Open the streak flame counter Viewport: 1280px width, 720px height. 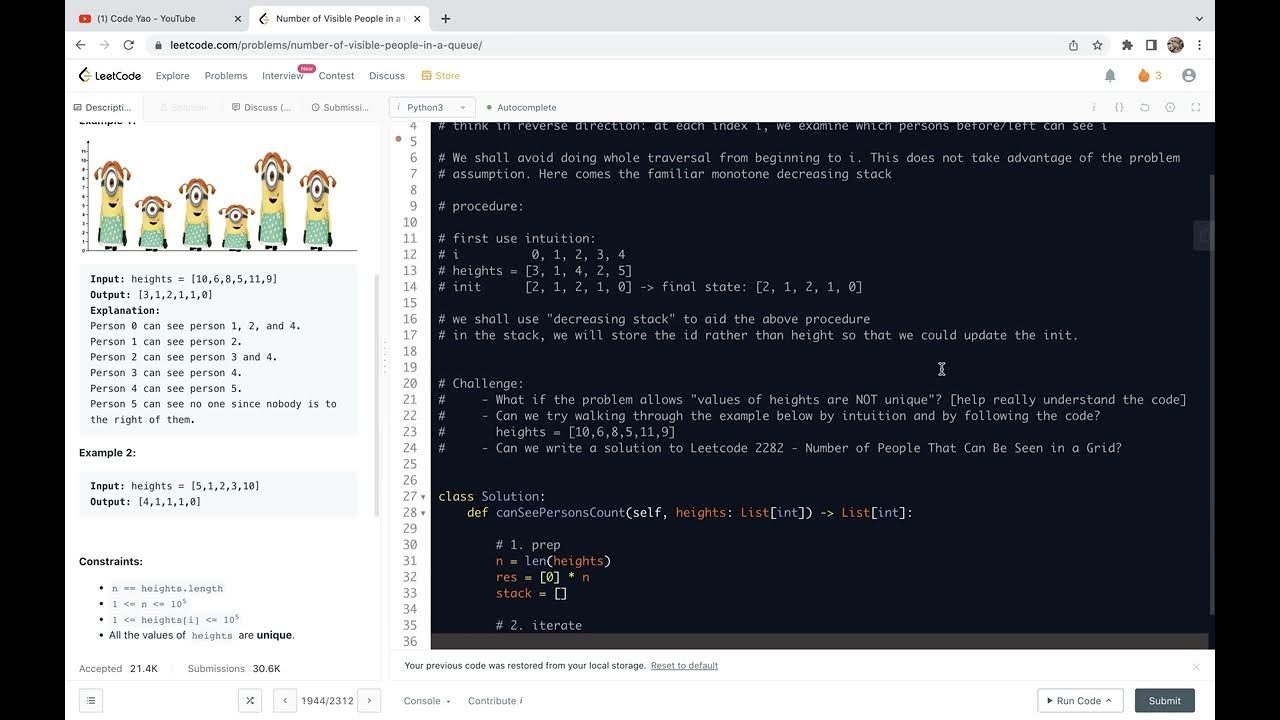tap(1150, 75)
